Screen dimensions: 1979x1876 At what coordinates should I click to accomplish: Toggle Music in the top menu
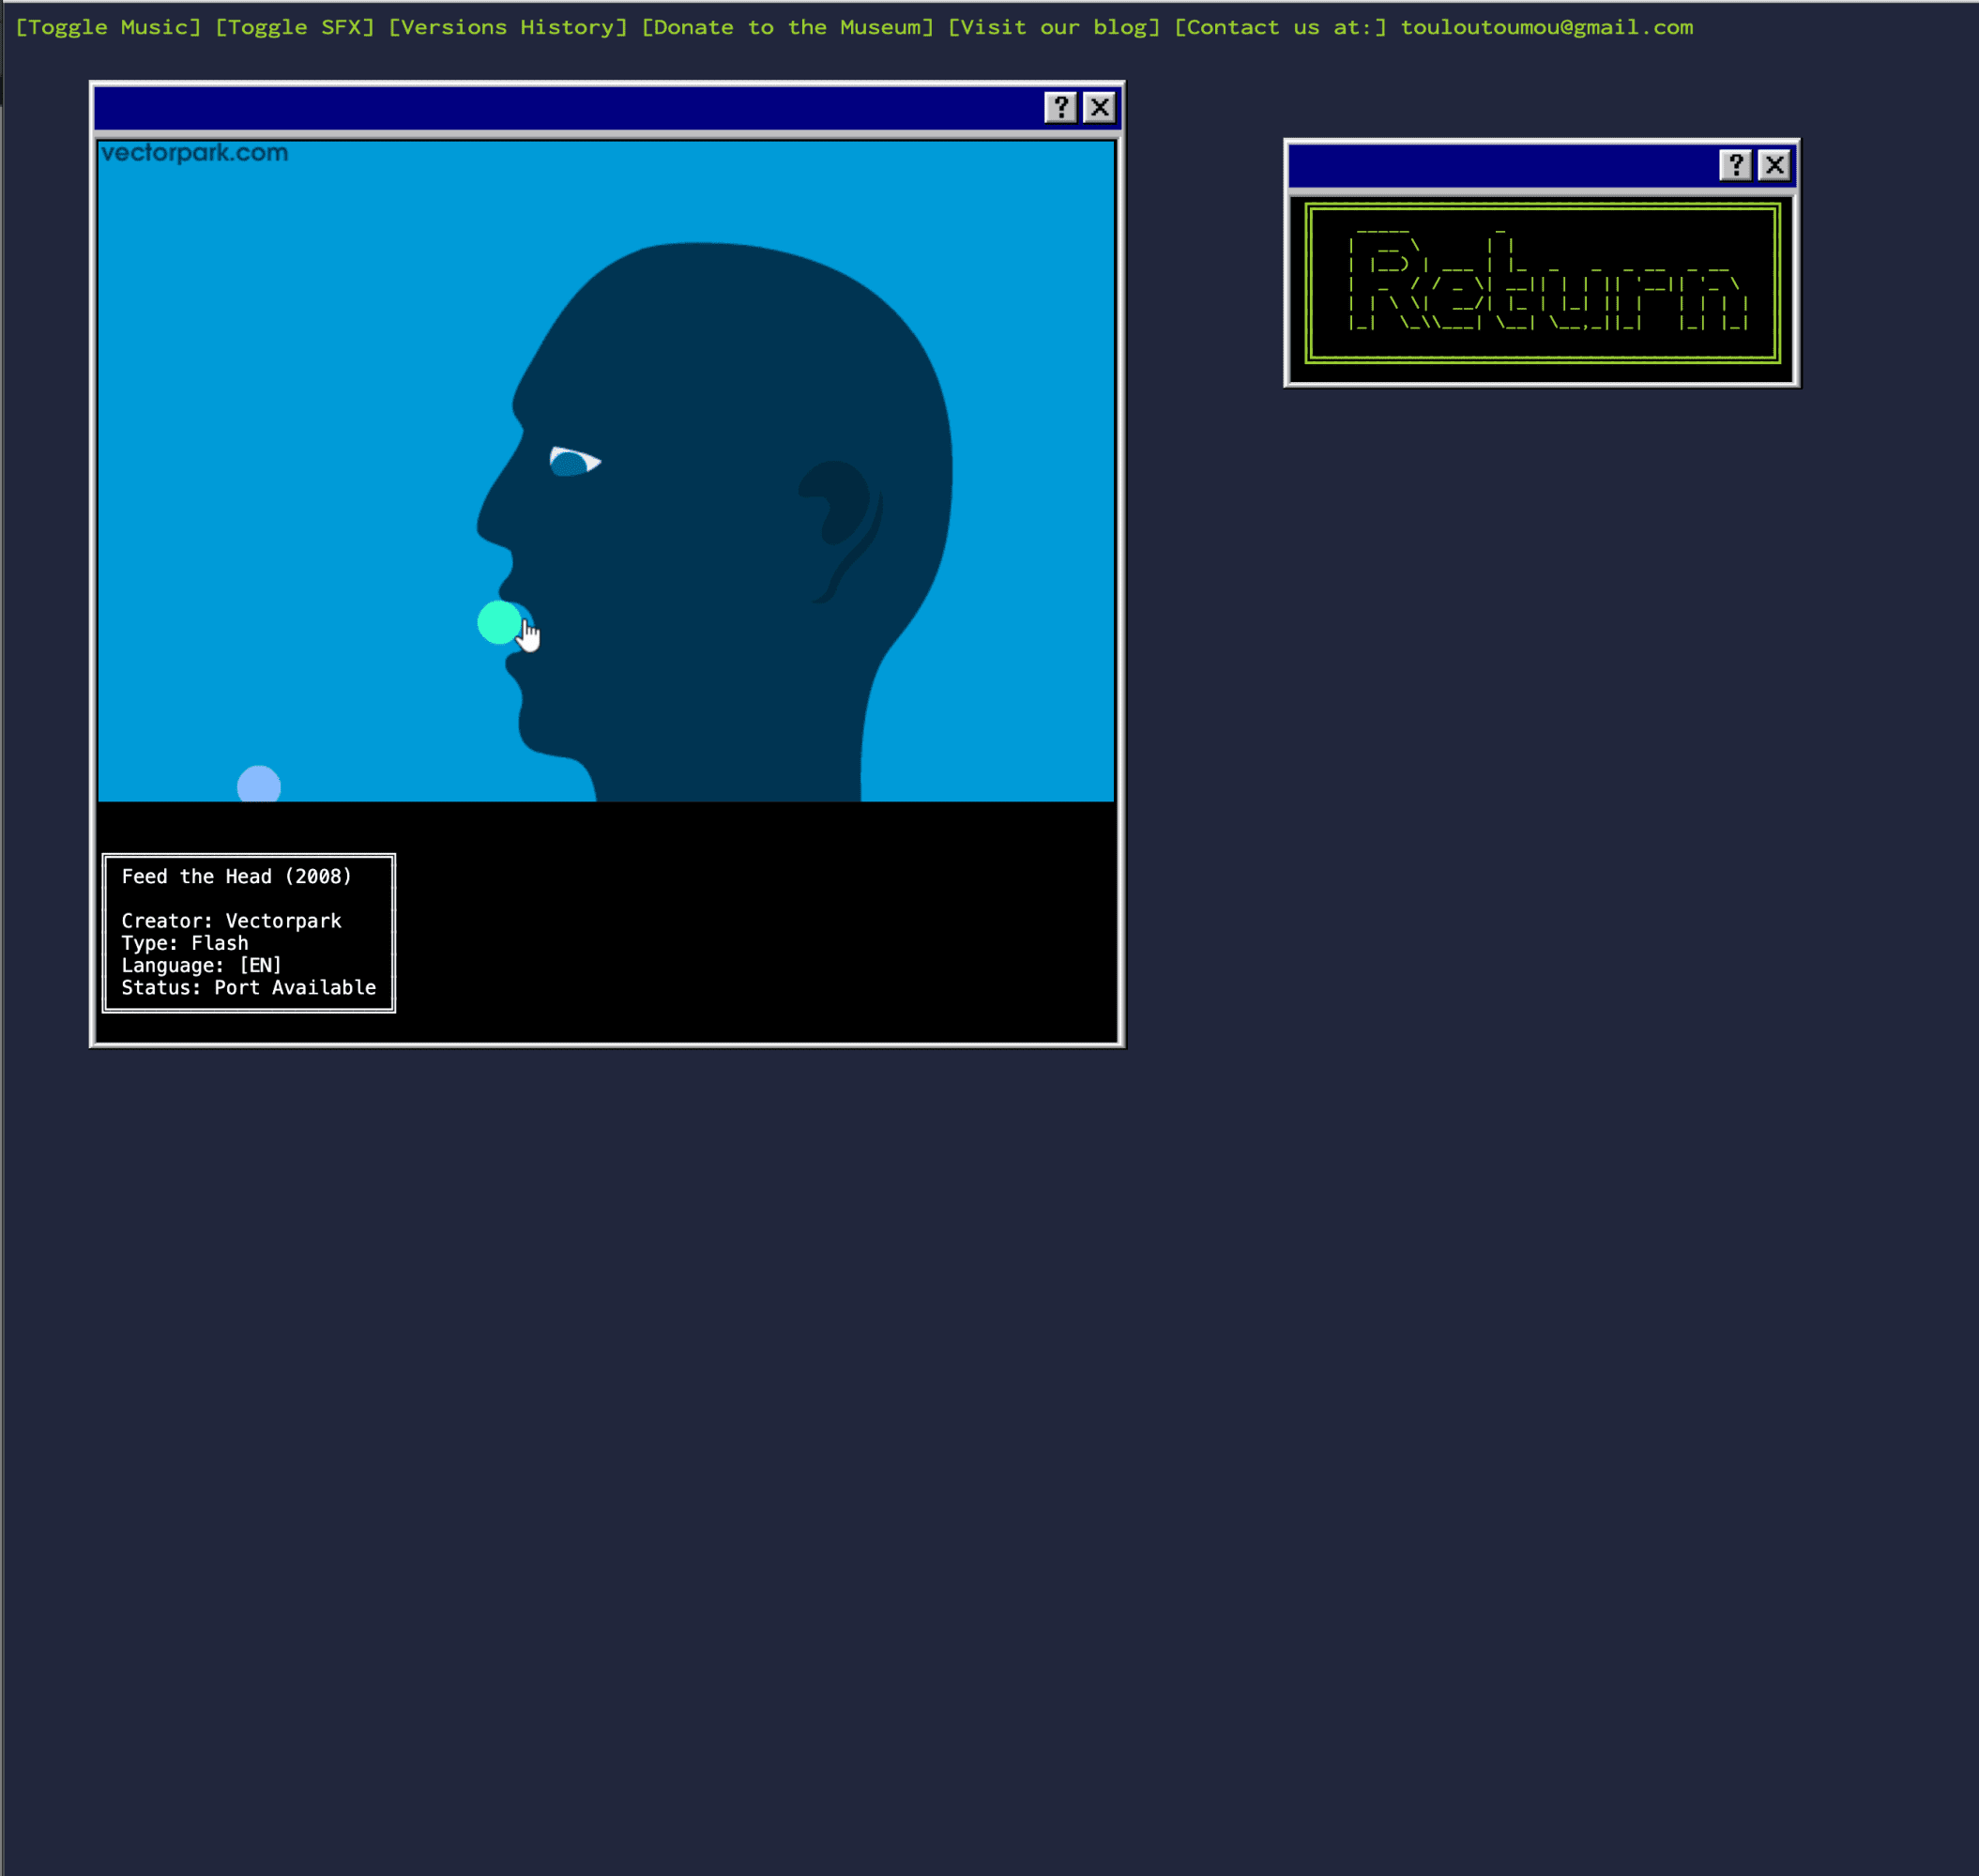[x=108, y=27]
